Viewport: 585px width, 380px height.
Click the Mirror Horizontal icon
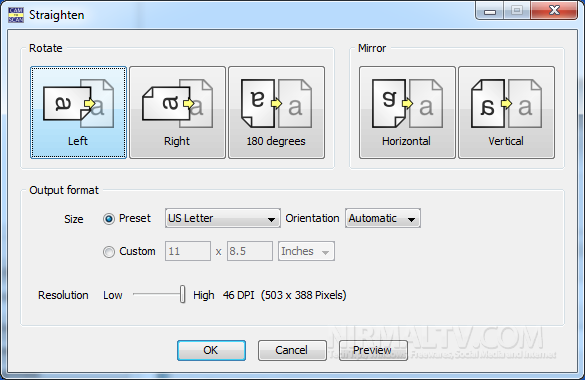pyautogui.click(x=407, y=113)
